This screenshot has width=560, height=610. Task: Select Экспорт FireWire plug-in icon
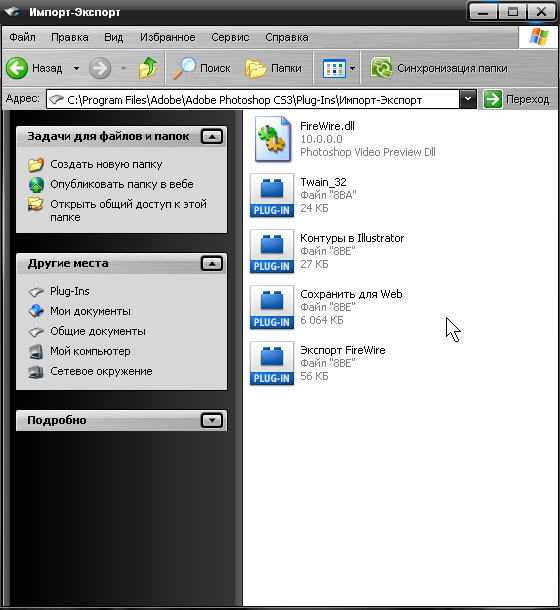pyautogui.click(x=272, y=363)
